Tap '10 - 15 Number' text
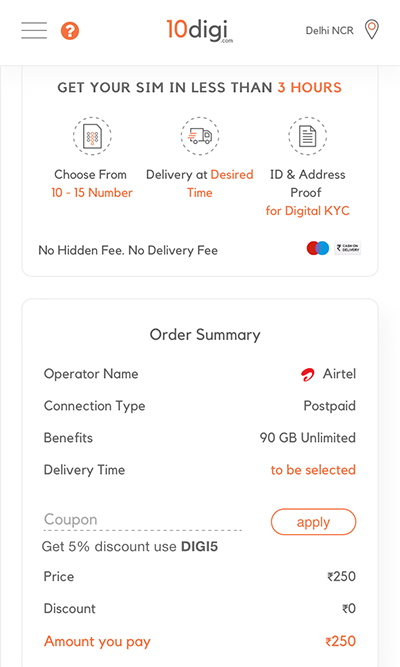 coord(92,193)
